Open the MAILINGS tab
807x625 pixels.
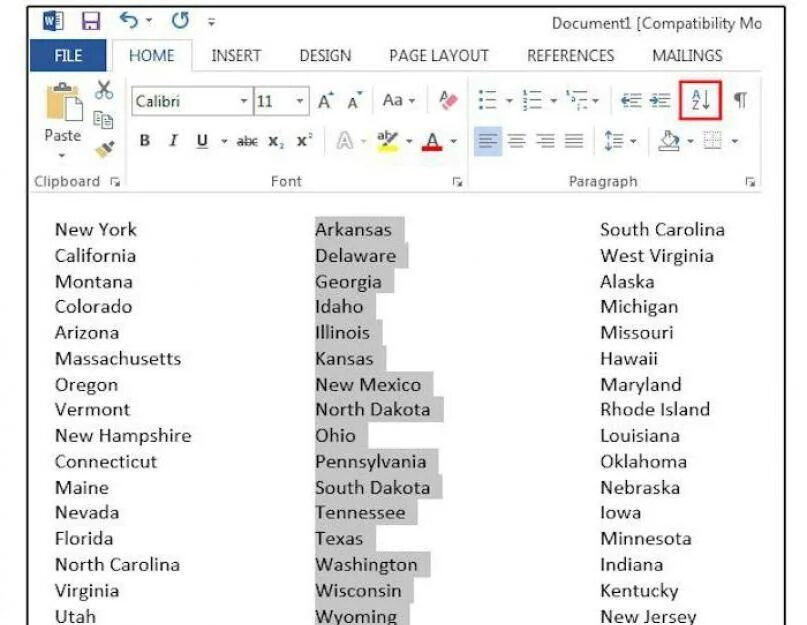point(687,55)
